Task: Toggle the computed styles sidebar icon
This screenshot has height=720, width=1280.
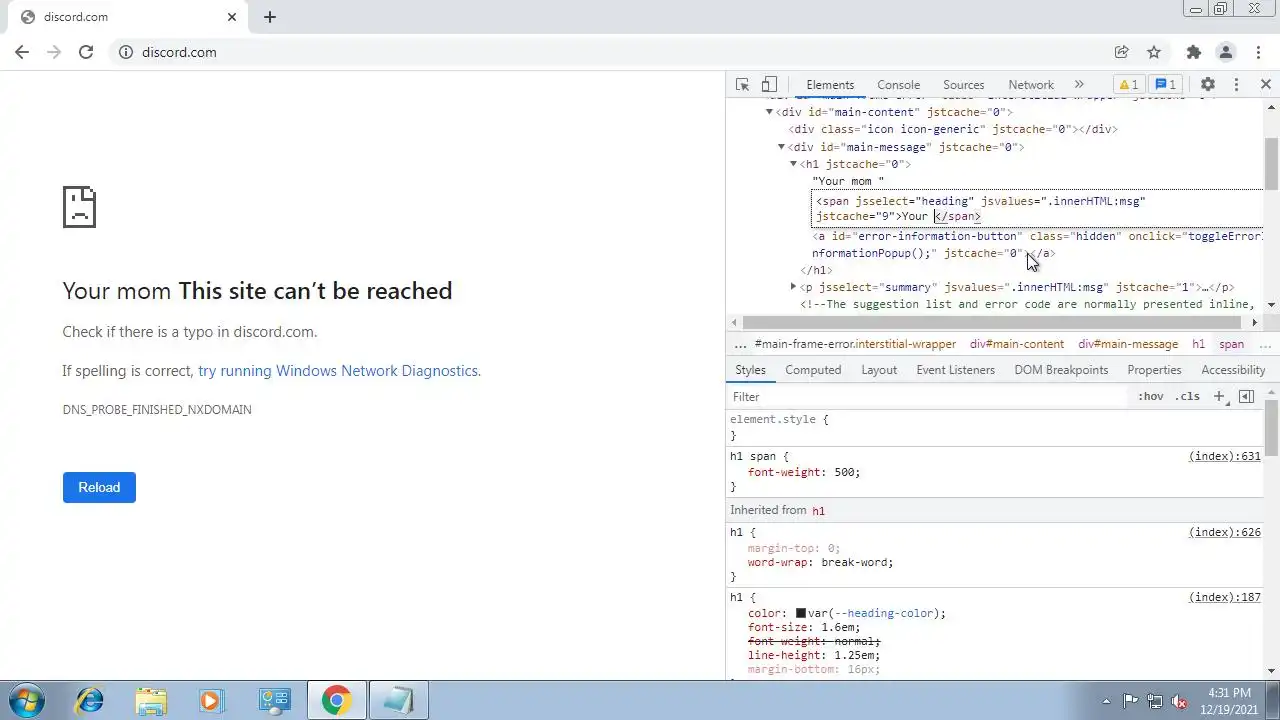Action: (x=1246, y=397)
